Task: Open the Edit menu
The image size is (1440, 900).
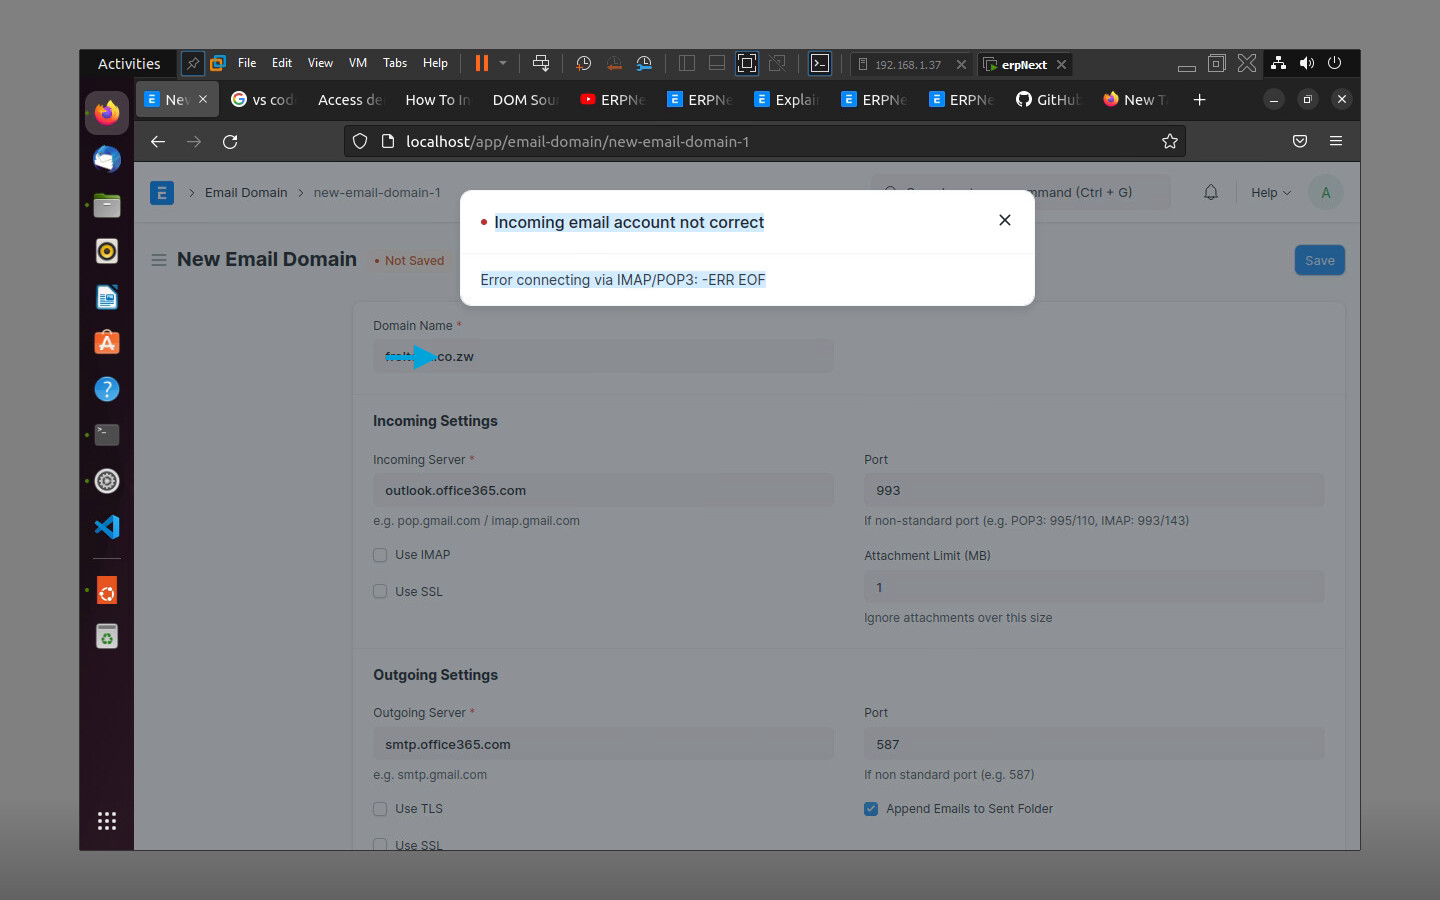Action: coord(282,63)
